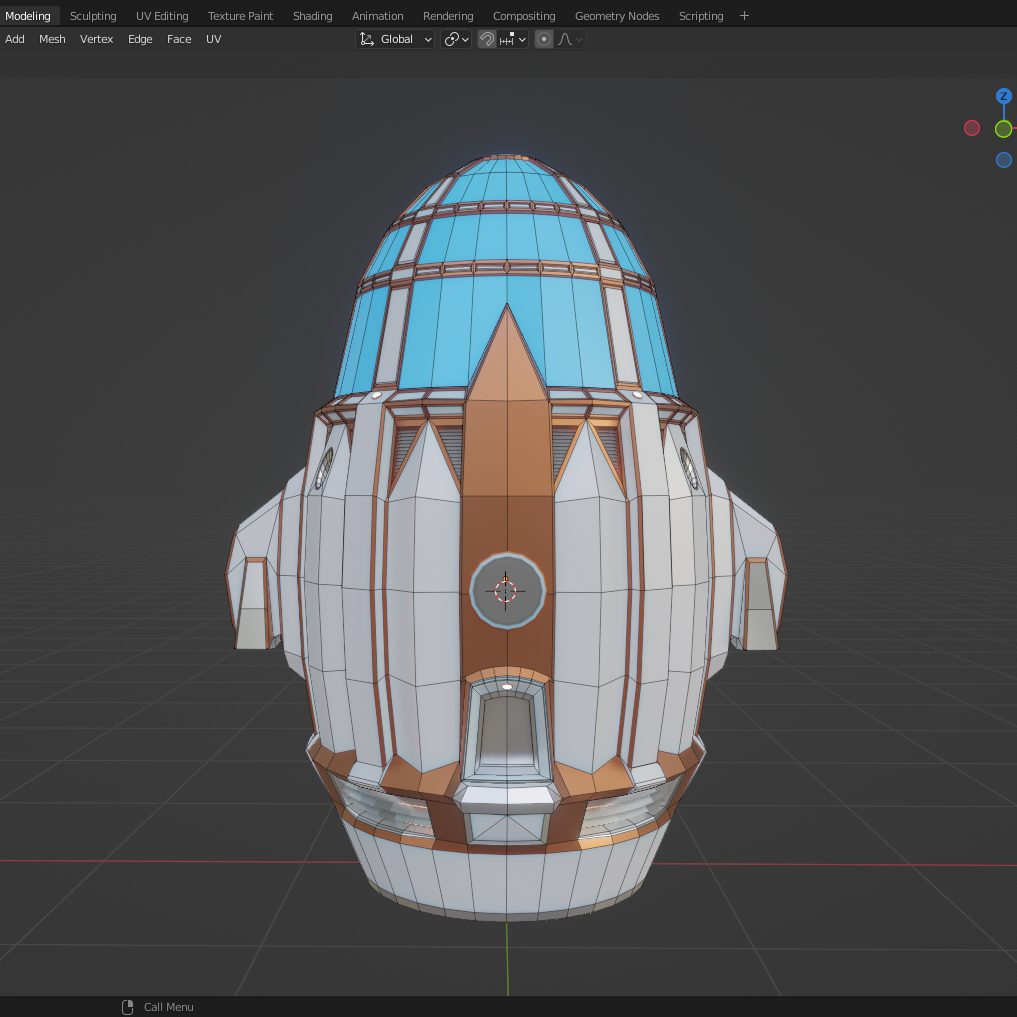Click the mouse icon beside Call Menu

[127, 1007]
